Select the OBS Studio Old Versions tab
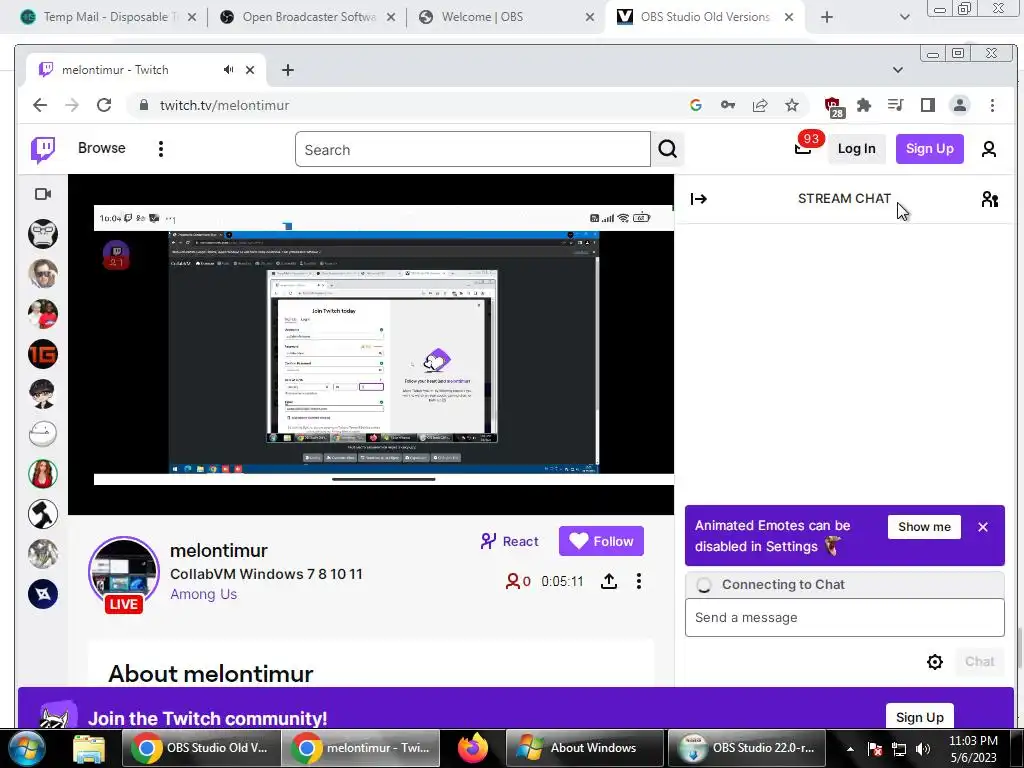 pyautogui.click(x=705, y=17)
